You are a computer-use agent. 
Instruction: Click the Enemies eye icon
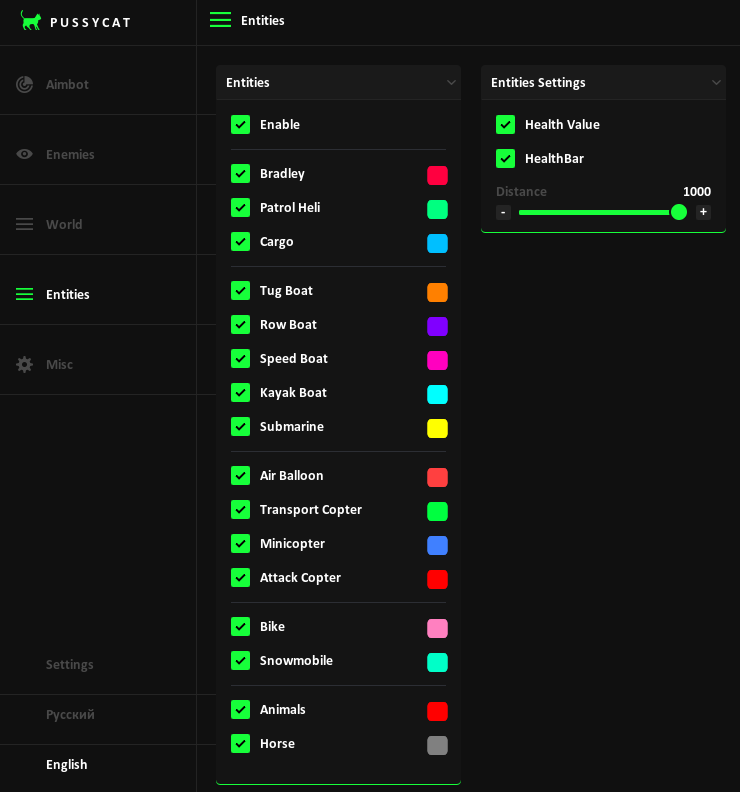coord(25,154)
